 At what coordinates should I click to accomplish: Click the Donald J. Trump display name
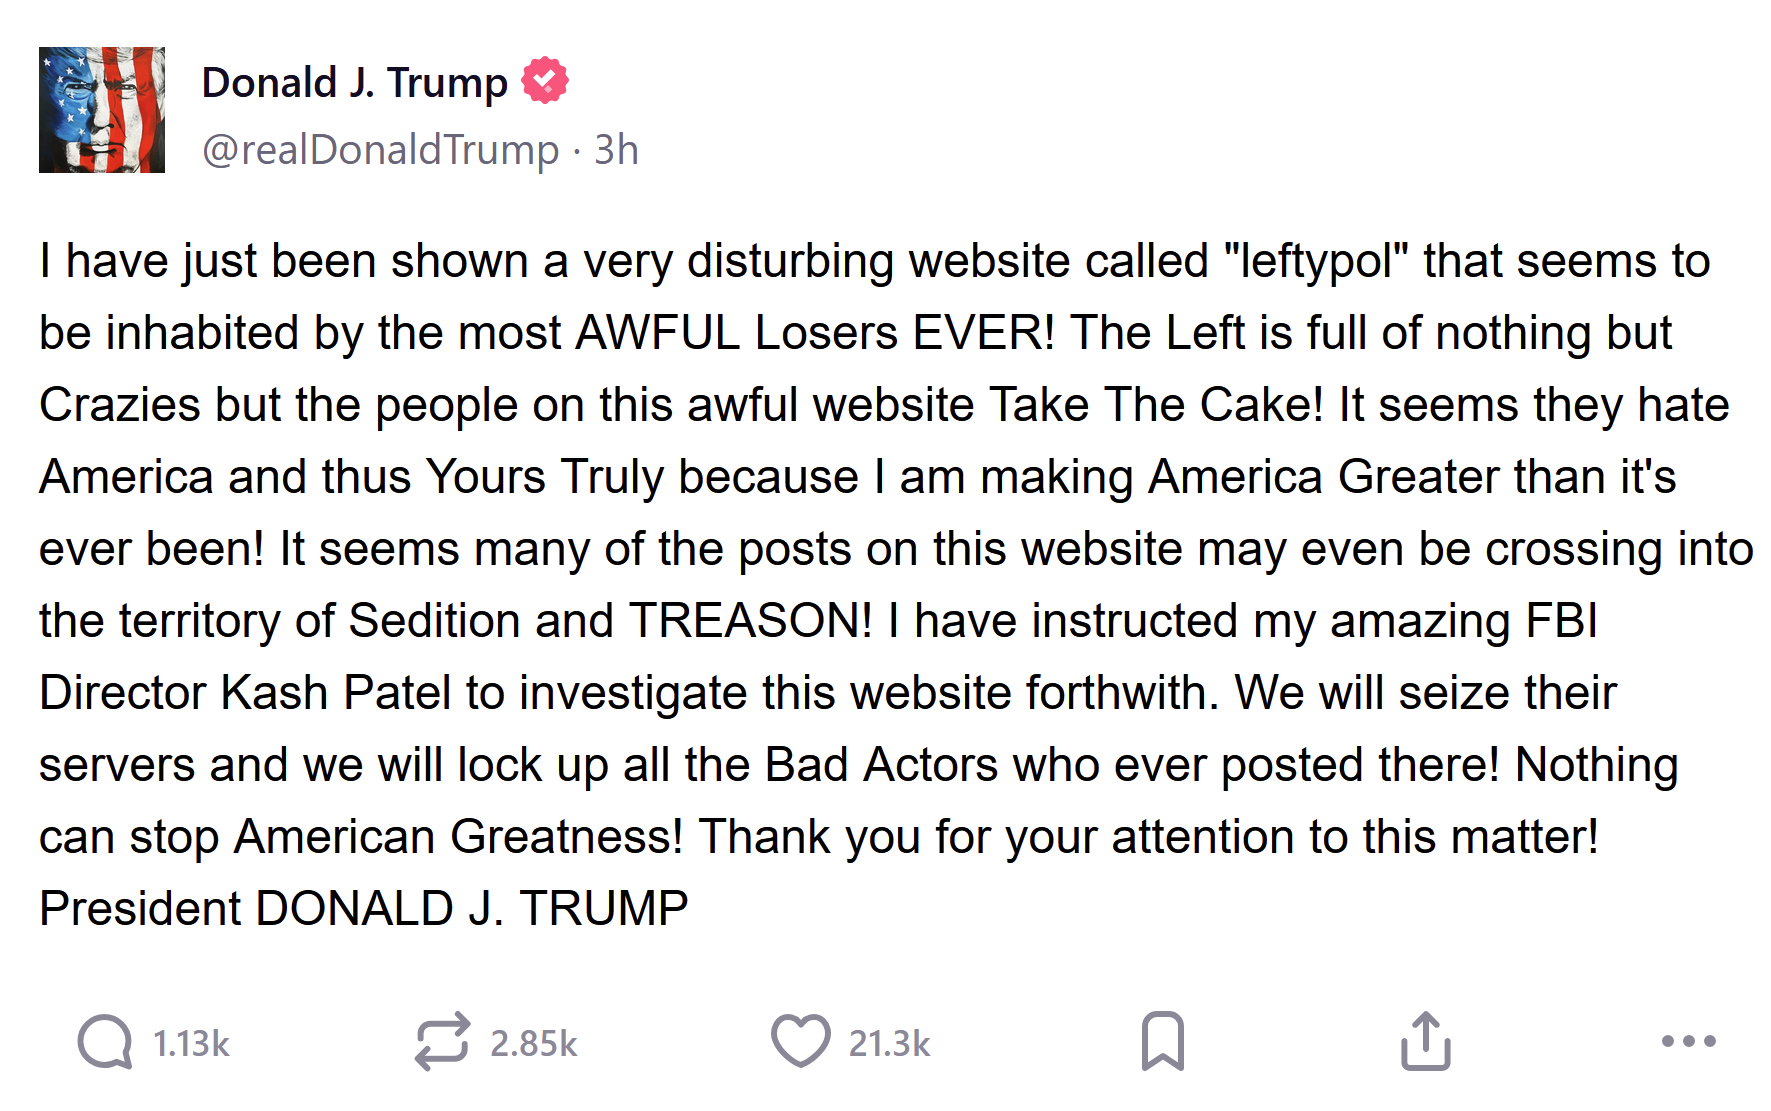[x=354, y=83]
